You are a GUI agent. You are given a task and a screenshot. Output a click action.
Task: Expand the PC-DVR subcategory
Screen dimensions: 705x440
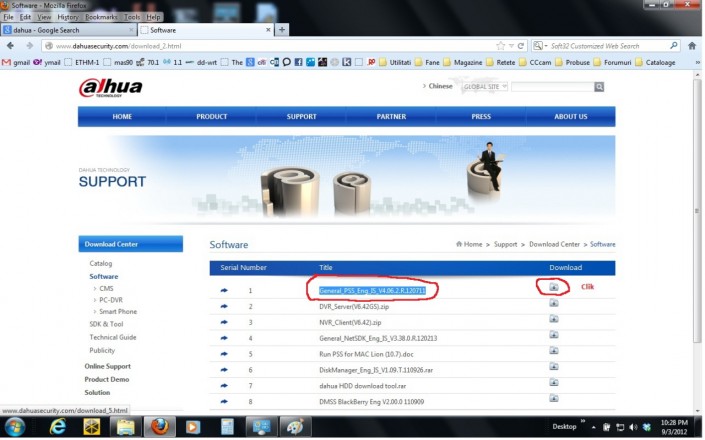click(110, 300)
